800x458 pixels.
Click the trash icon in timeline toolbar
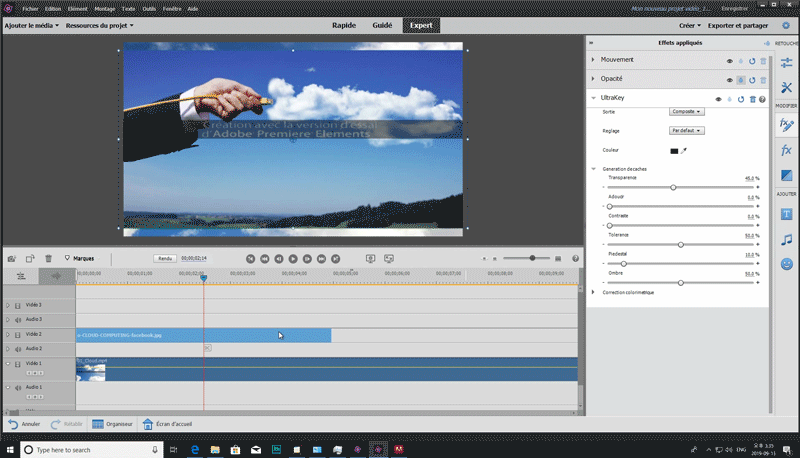coord(48,258)
